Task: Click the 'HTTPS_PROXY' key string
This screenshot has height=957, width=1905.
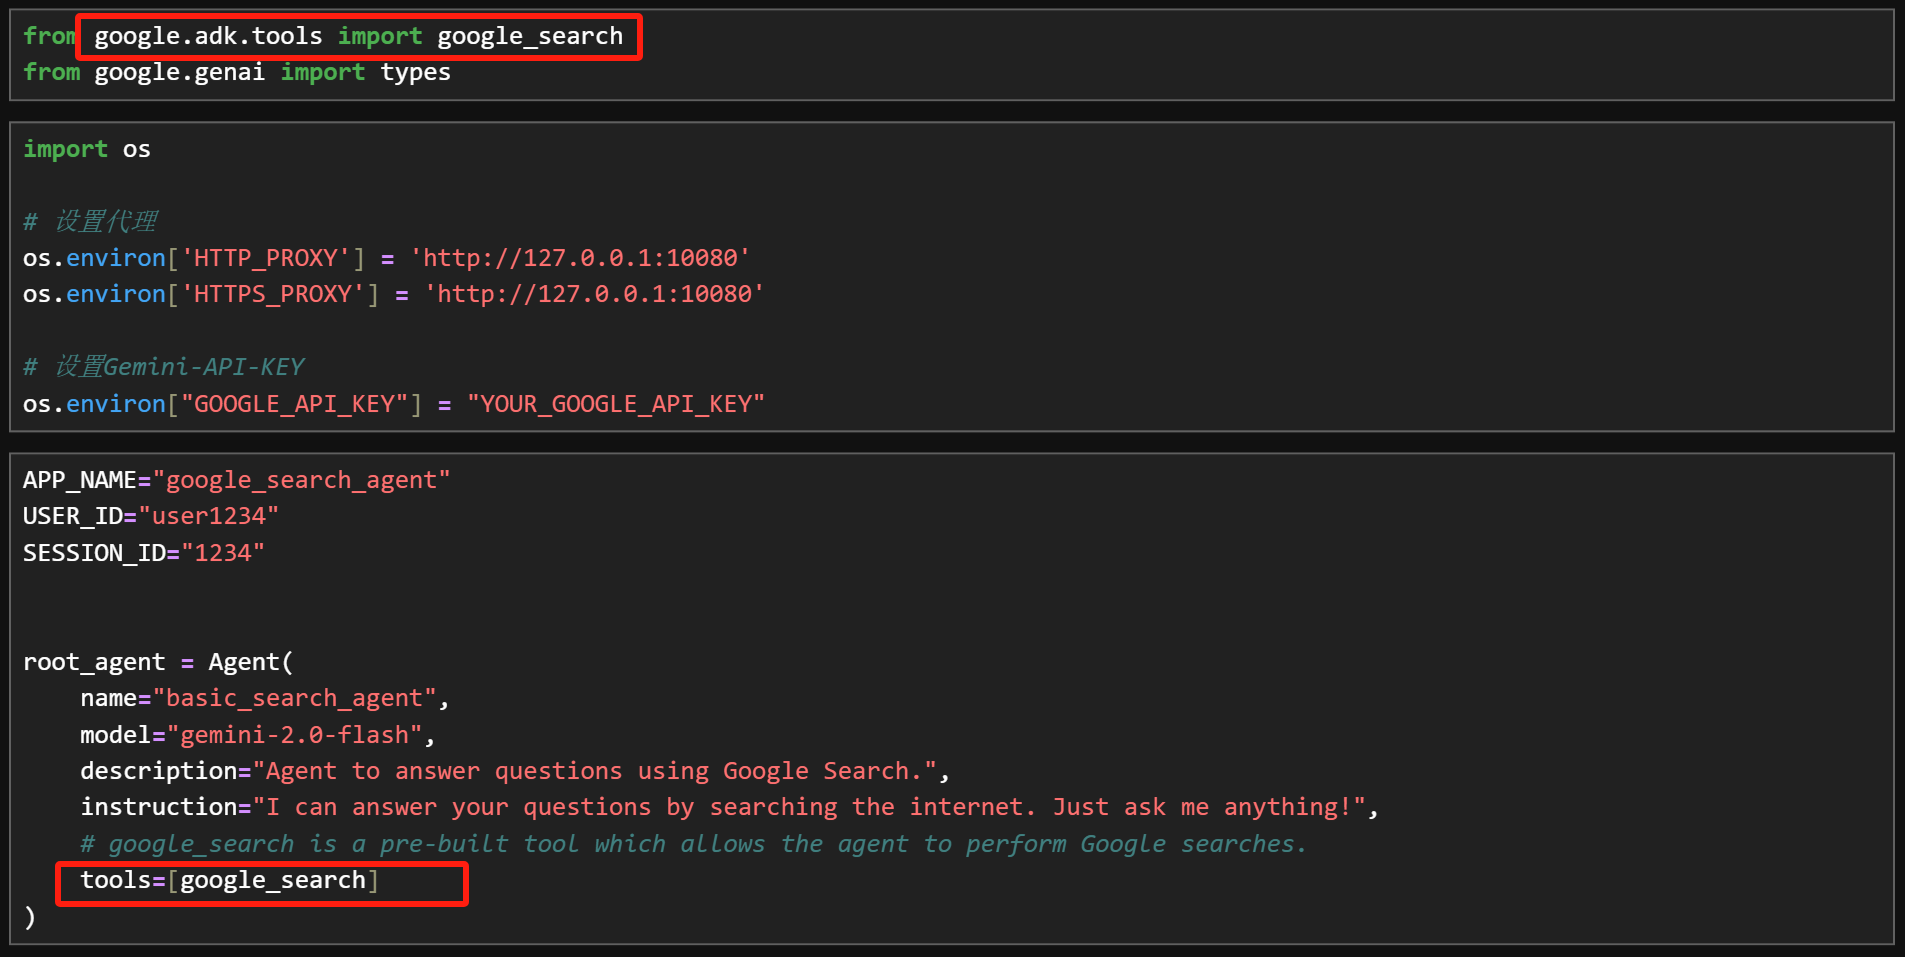Action: point(273,294)
